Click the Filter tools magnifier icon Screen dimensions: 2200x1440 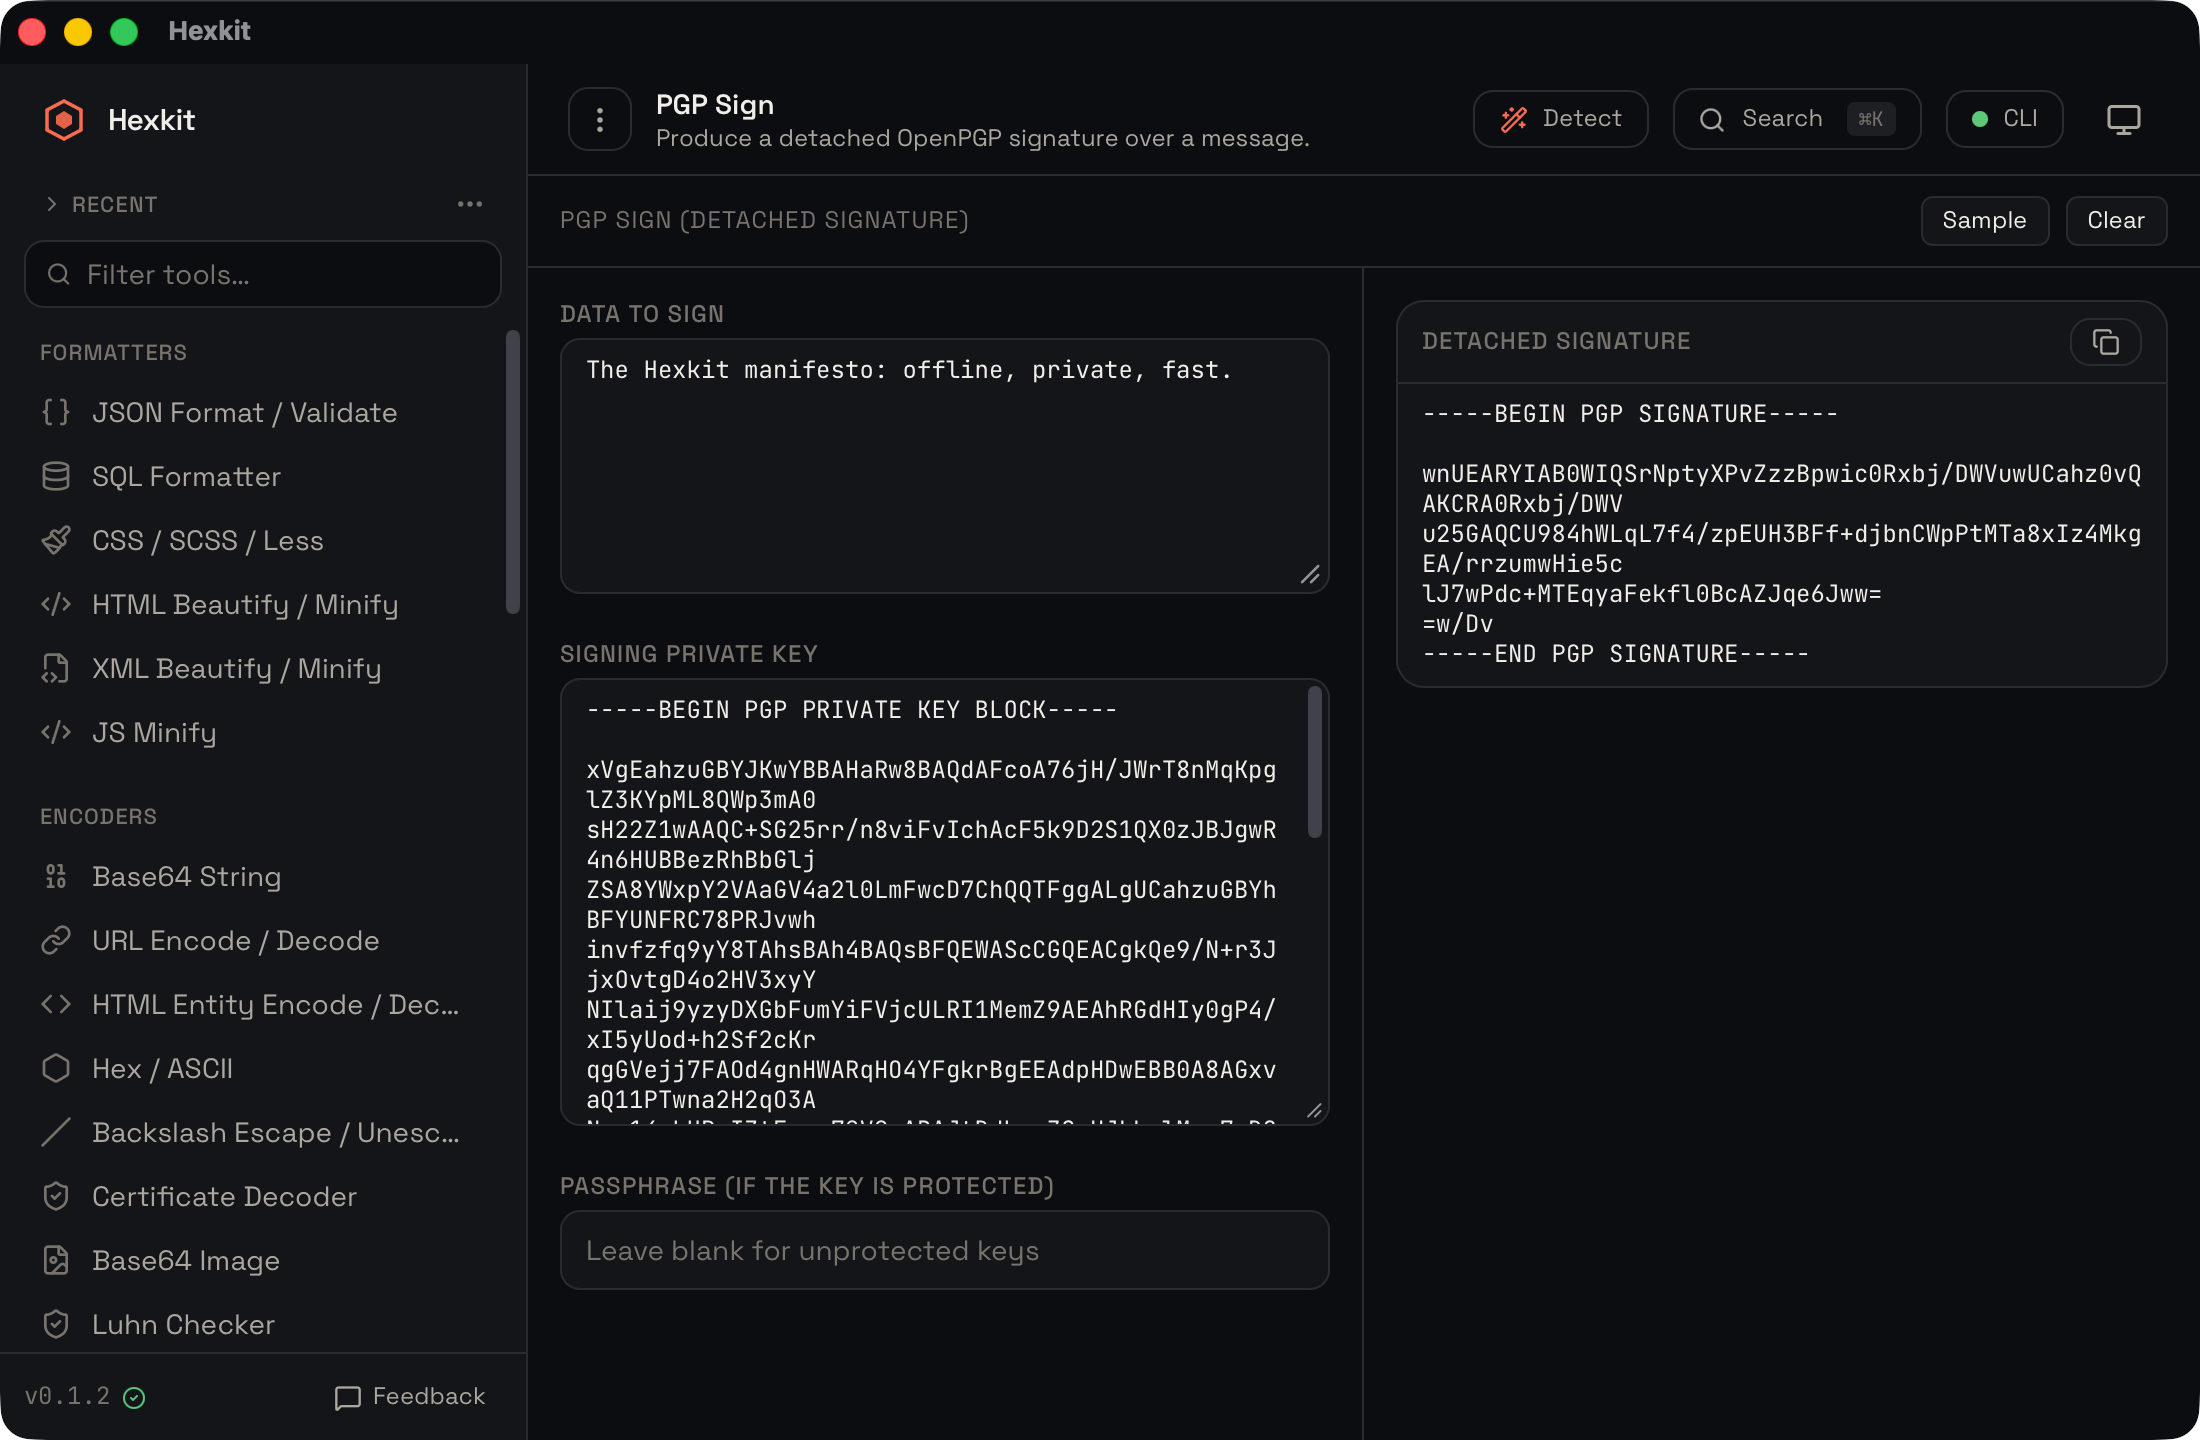tap(59, 274)
